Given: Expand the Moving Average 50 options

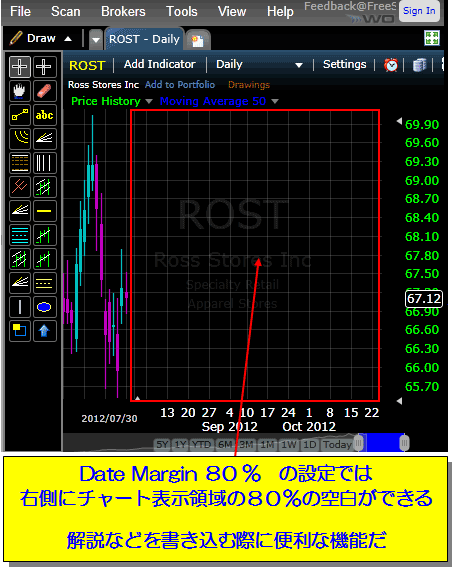Looking at the screenshot, I should (x=275, y=101).
